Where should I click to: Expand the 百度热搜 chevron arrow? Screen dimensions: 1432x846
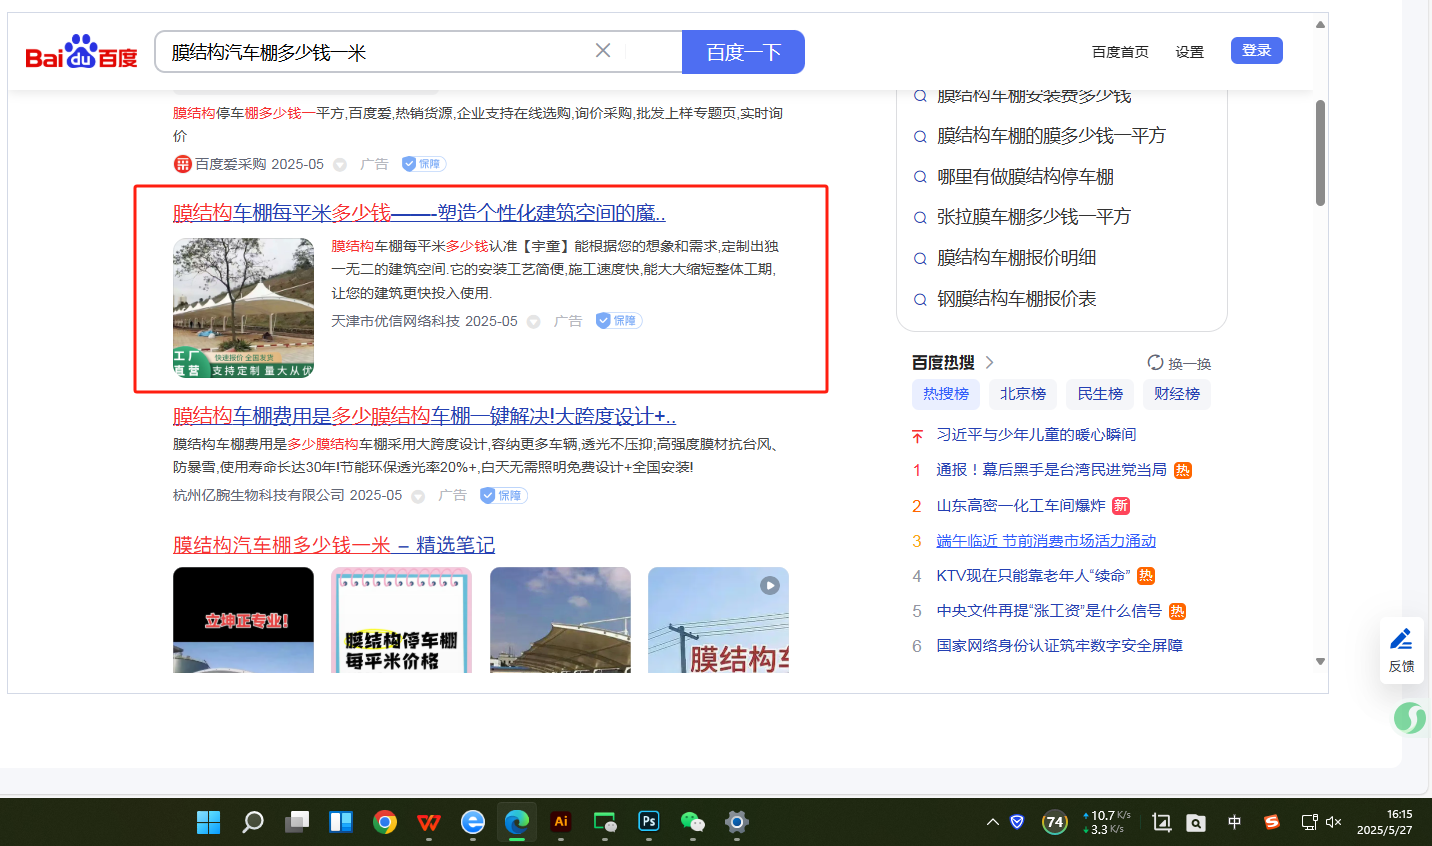click(x=989, y=363)
